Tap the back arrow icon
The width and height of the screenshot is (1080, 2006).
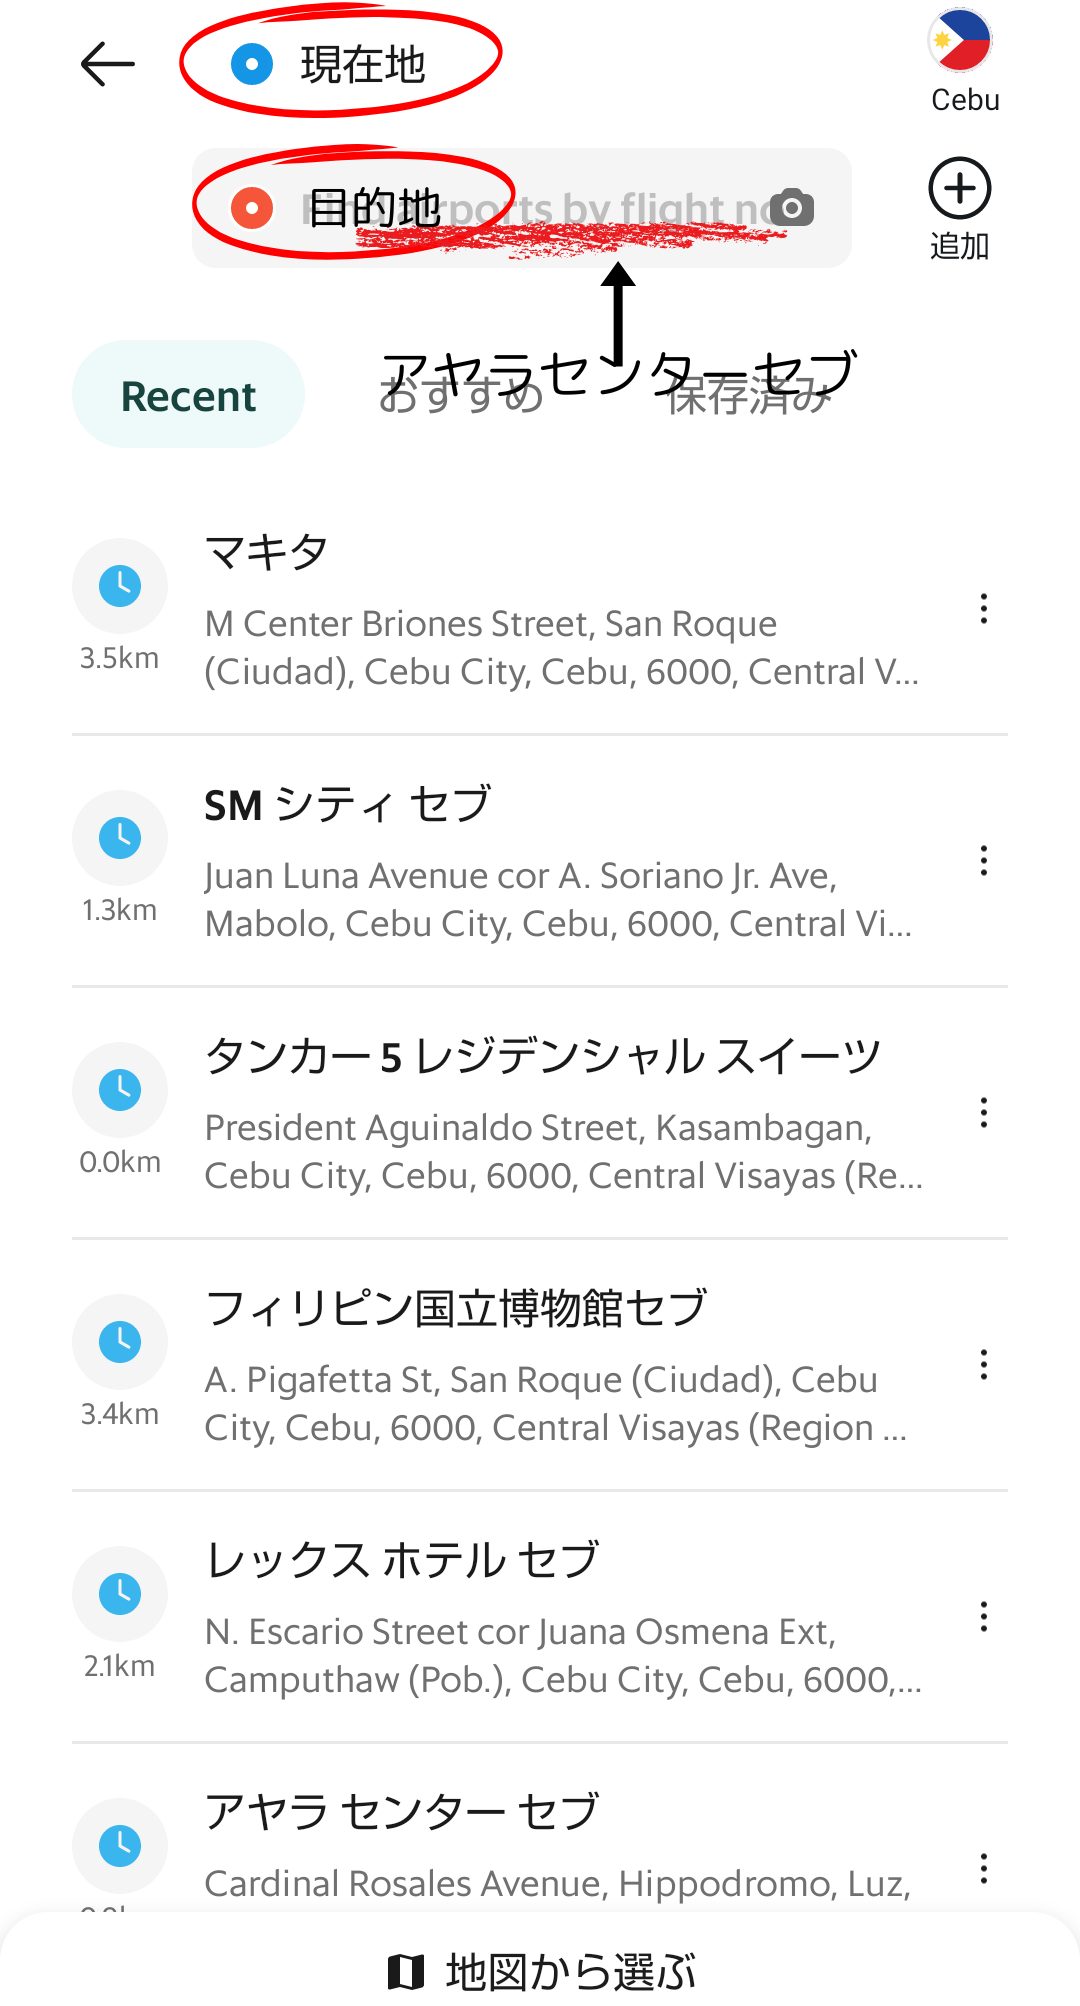pos(107,65)
